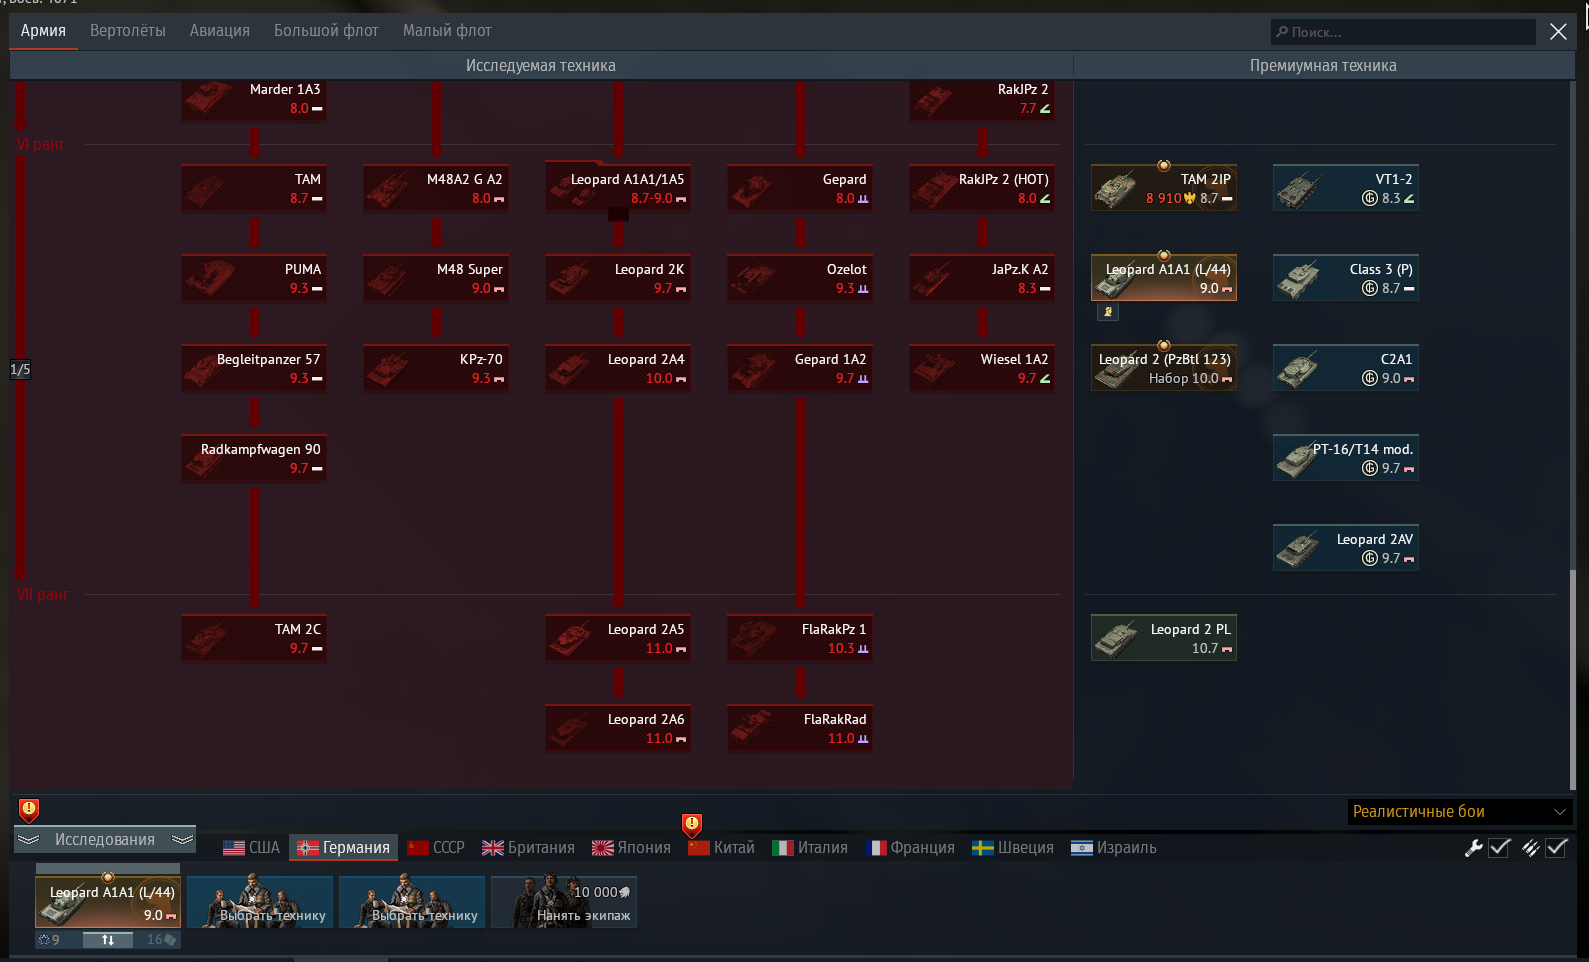
Task: Select the TAM tank card
Action: point(254,188)
